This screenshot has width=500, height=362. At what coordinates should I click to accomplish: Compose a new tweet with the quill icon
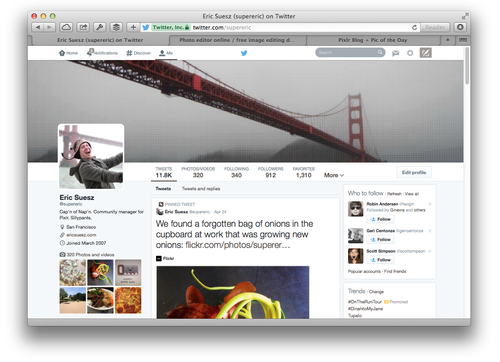425,53
